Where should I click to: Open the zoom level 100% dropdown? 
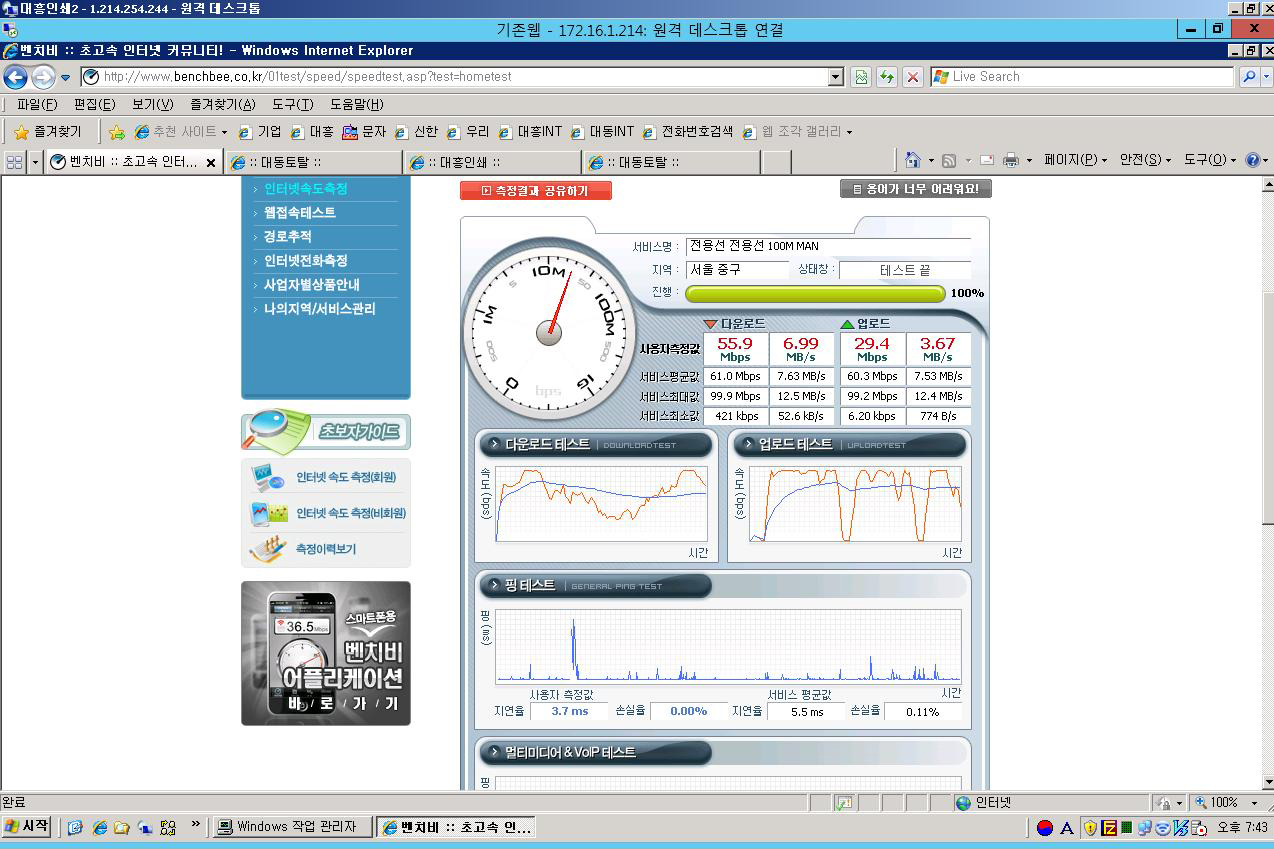click(x=1254, y=803)
